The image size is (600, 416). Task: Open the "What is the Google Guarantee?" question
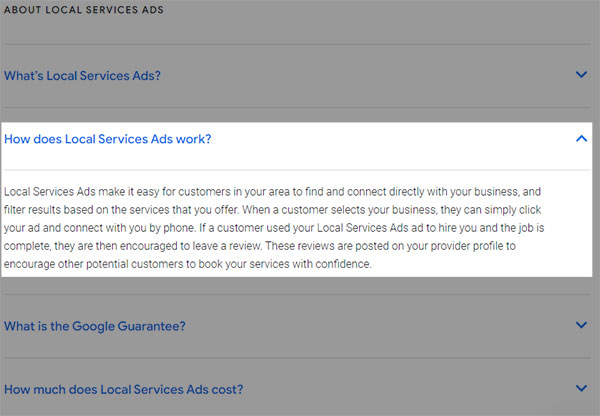[95, 326]
